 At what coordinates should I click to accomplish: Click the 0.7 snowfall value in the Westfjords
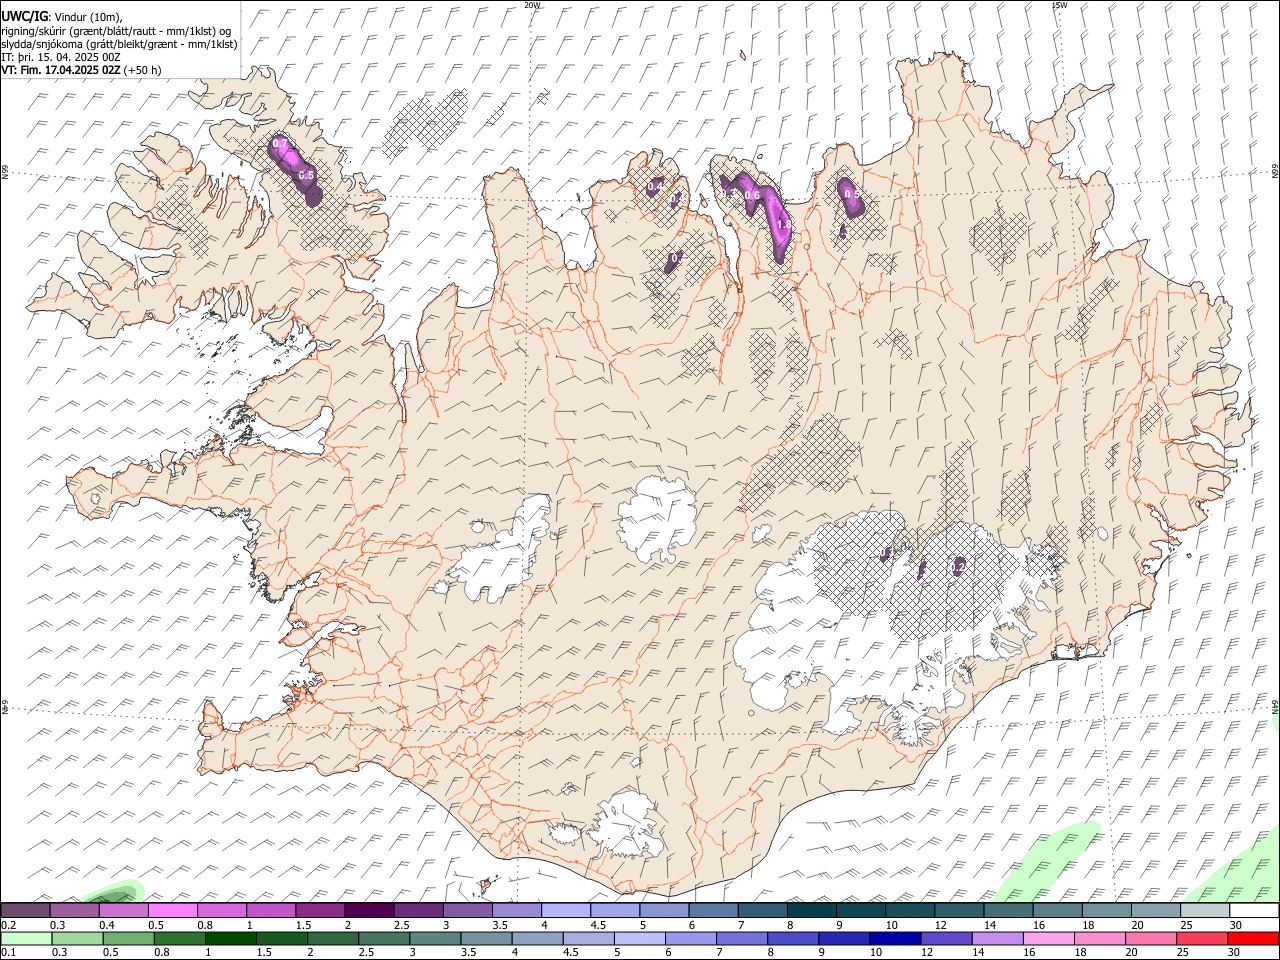coord(280,144)
